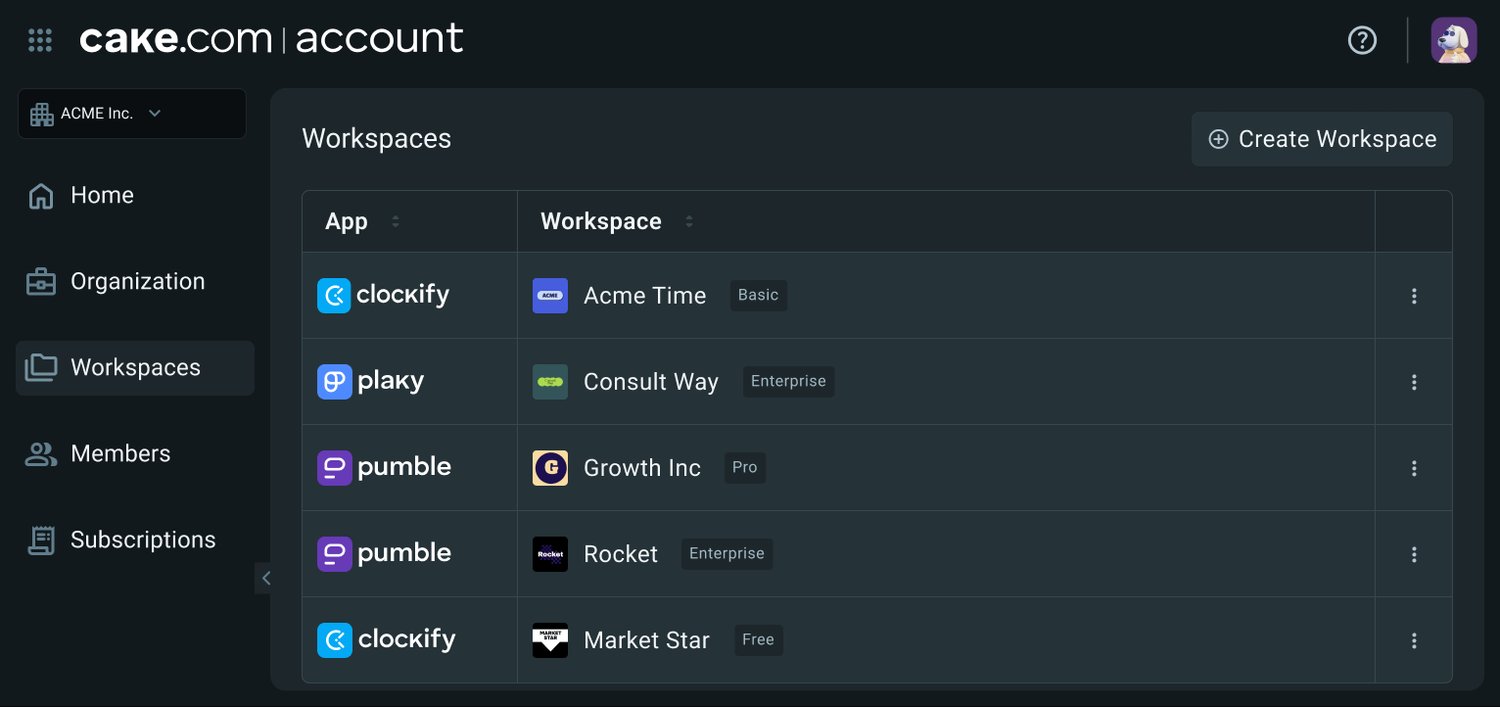Screen dimensions: 1500x707
Task: Open kebab menu for Acme Time
Action: click(1413, 295)
